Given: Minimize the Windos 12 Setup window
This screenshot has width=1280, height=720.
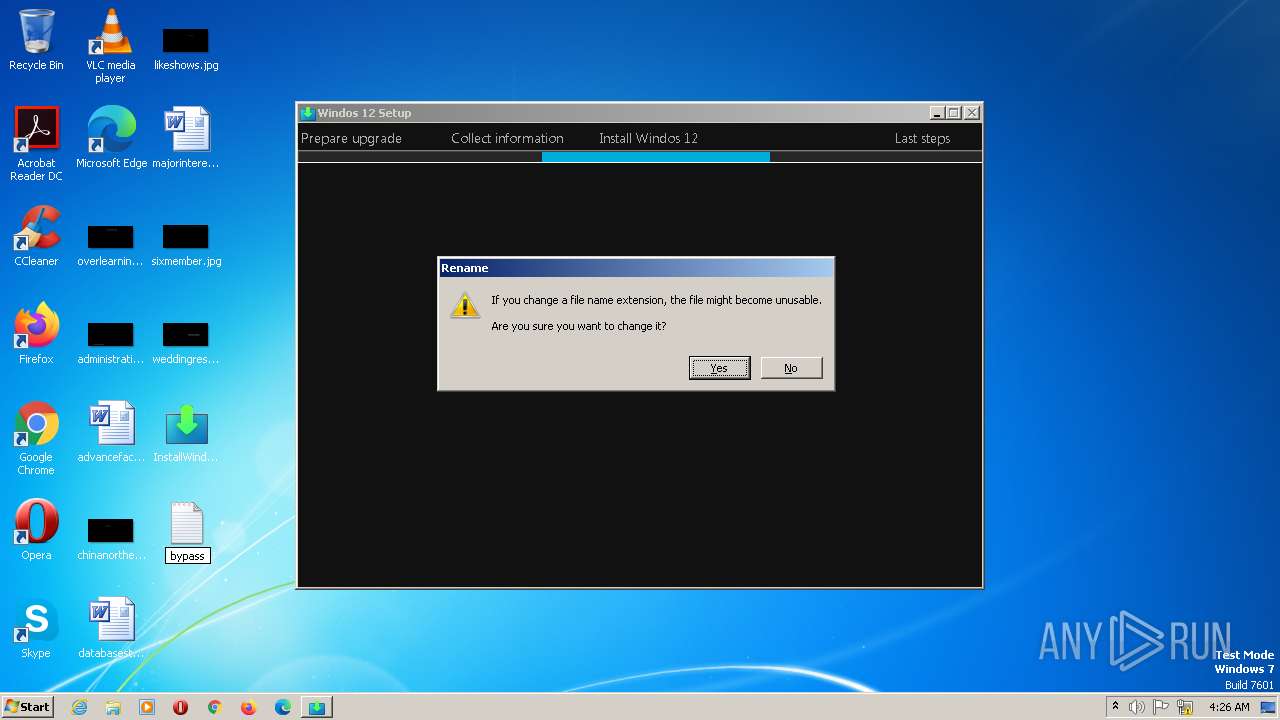Looking at the screenshot, I should [x=937, y=113].
